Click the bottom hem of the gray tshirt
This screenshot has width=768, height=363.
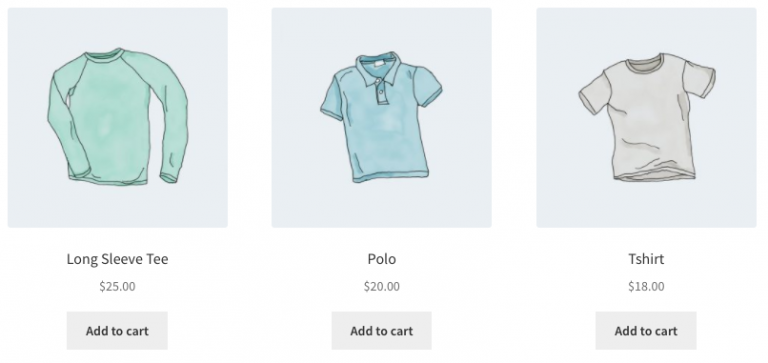point(654,175)
